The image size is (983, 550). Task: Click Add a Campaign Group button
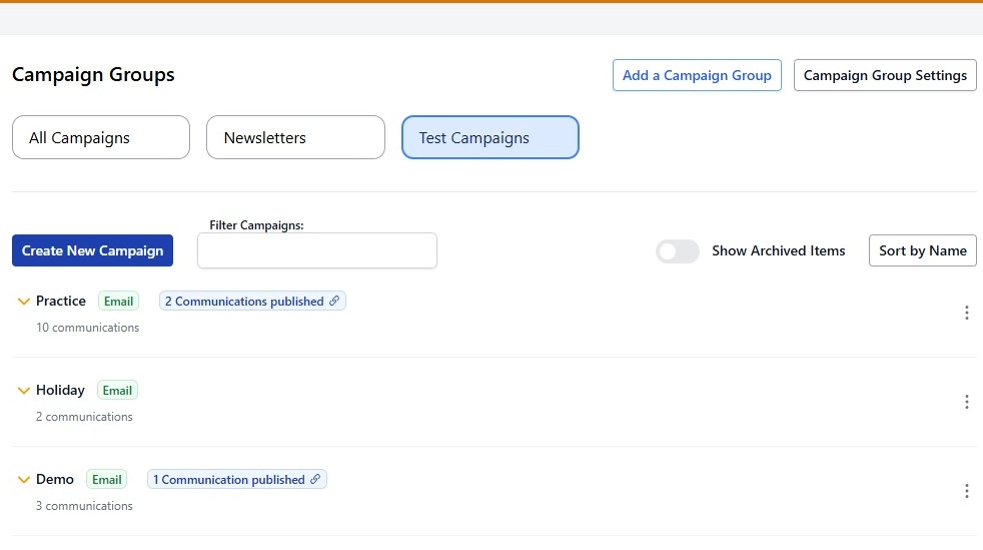(696, 75)
